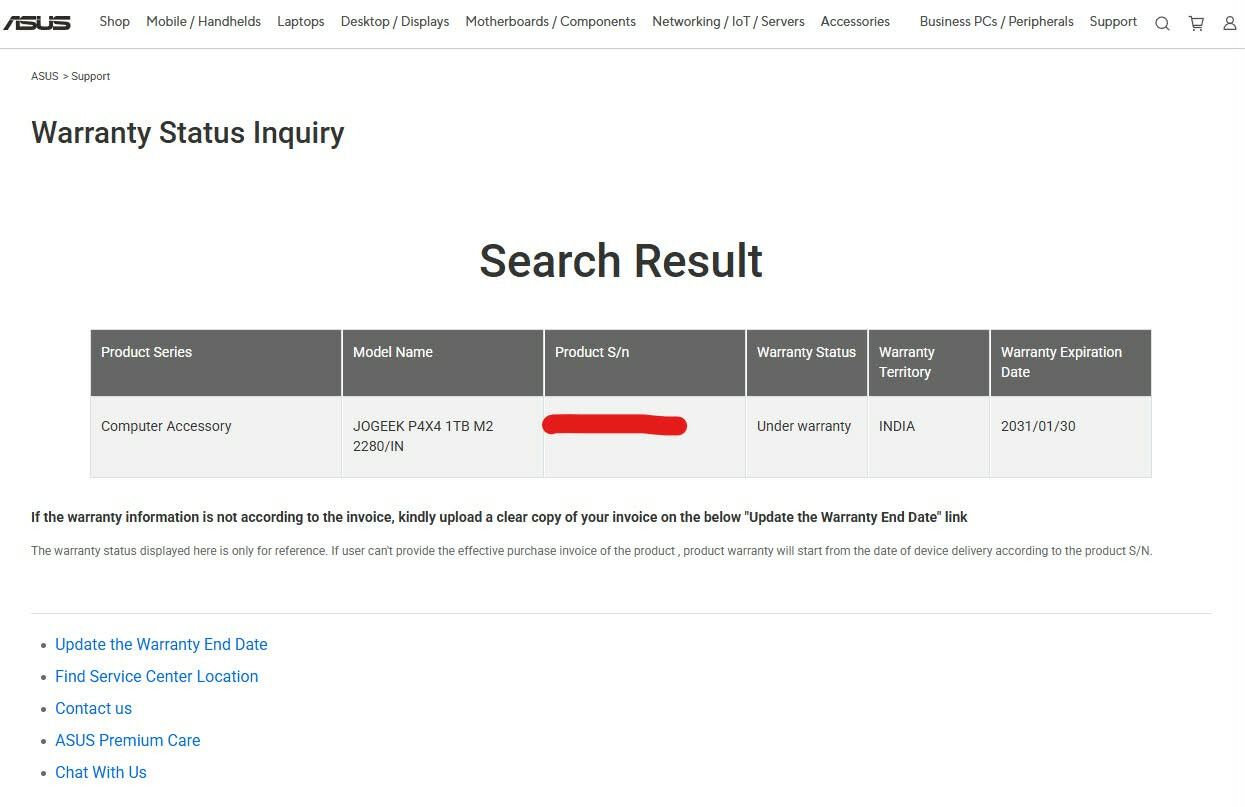
Task: Click ASUS breadcrumb link
Action: 44,77
